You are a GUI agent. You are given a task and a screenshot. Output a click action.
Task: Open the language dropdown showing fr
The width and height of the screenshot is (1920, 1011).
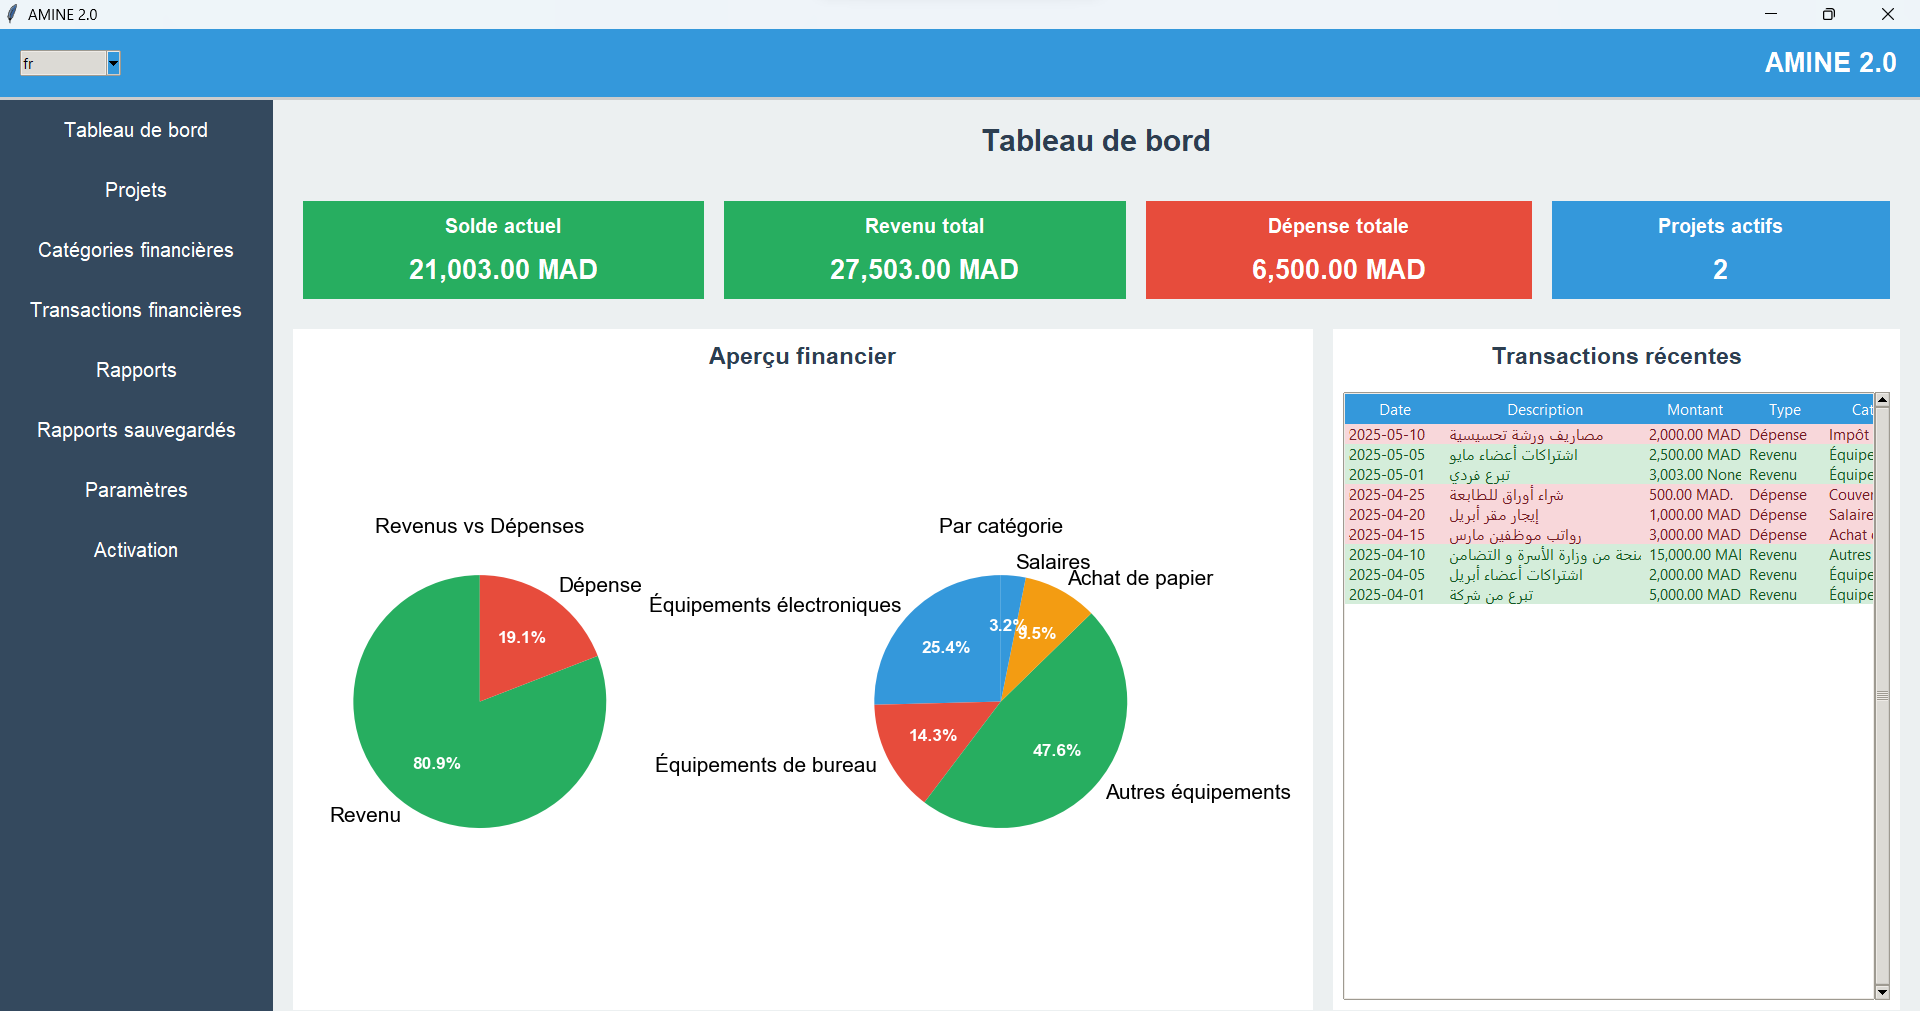(x=113, y=64)
